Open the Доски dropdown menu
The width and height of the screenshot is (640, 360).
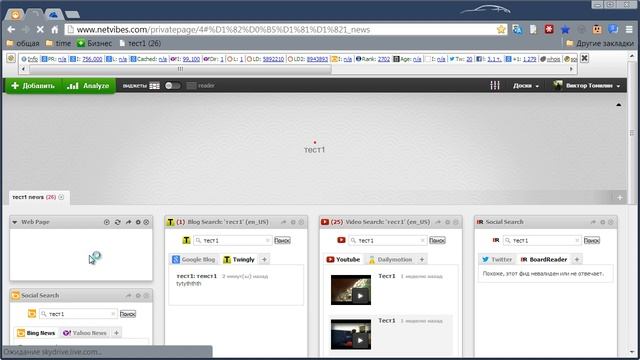point(526,86)
